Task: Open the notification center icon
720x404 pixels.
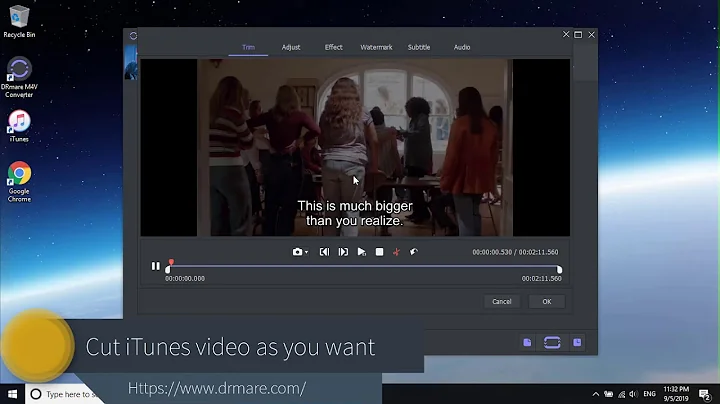Action: [705, 394]
